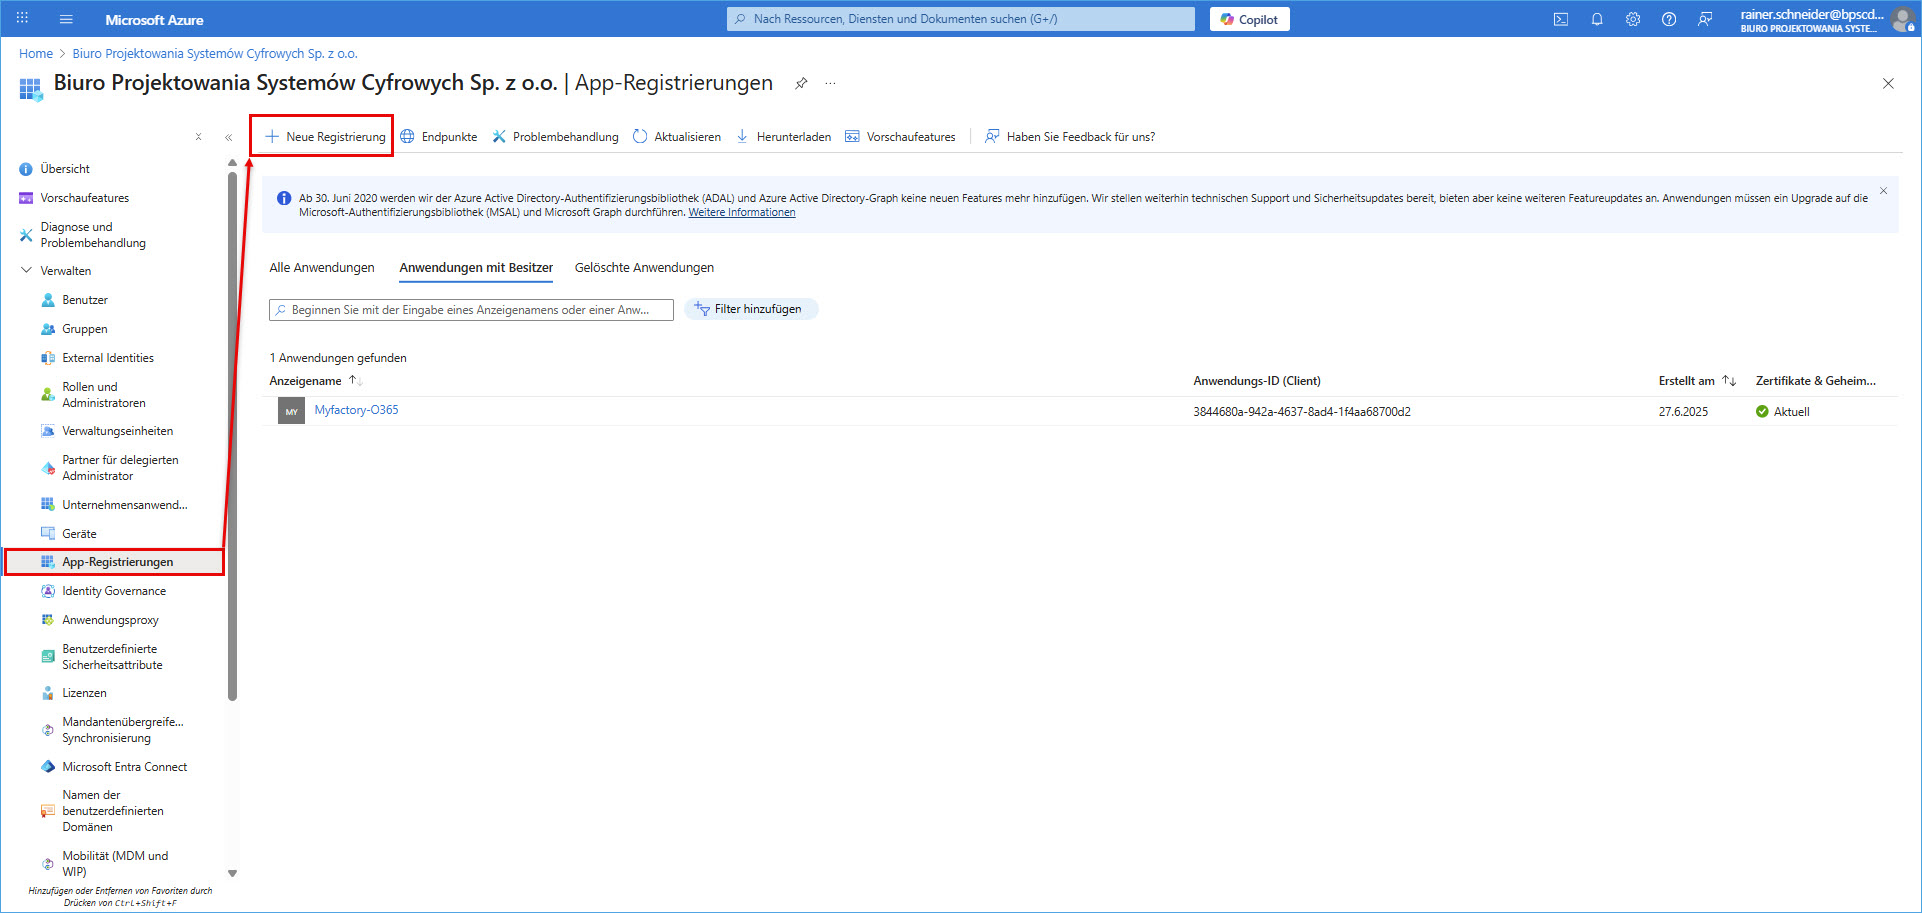Click Haben Sie Feedback für uns?
Viewport: 1922px width, 913px height.
coord(1070,137)
